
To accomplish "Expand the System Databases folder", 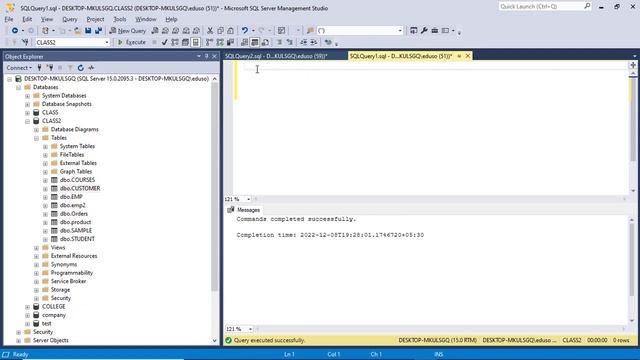I will point(27,96).
